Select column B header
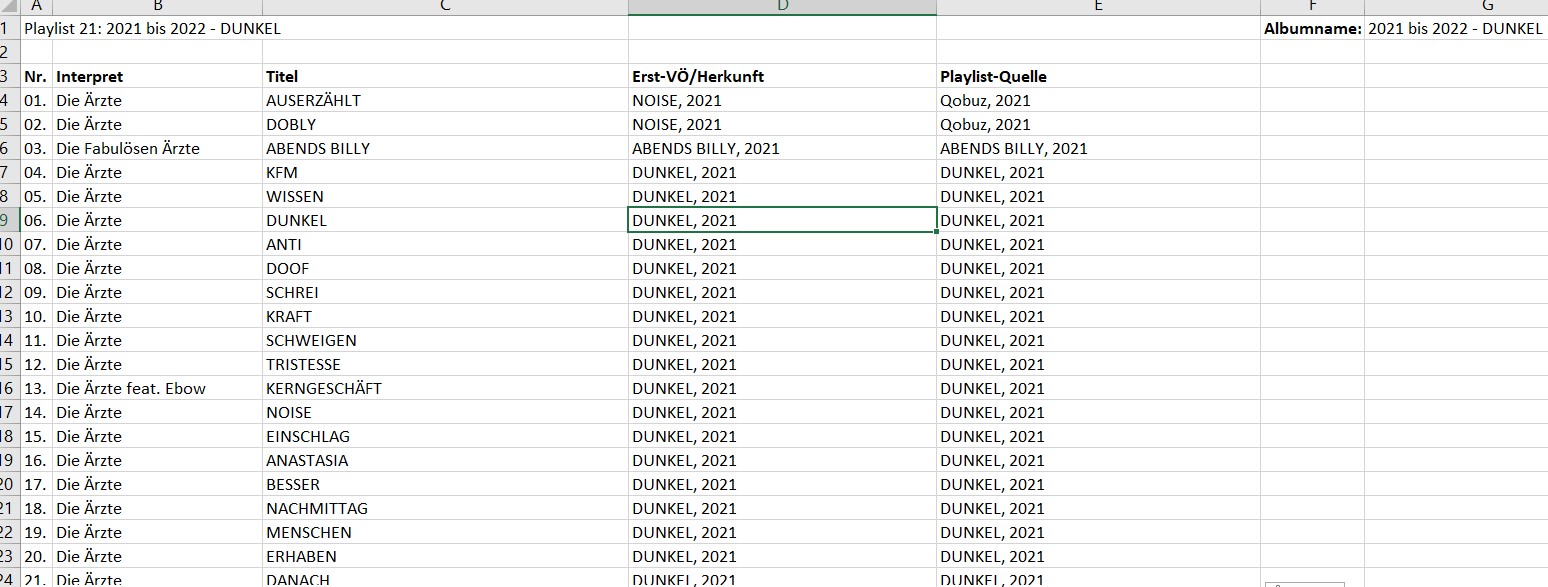 coord(157,7)
